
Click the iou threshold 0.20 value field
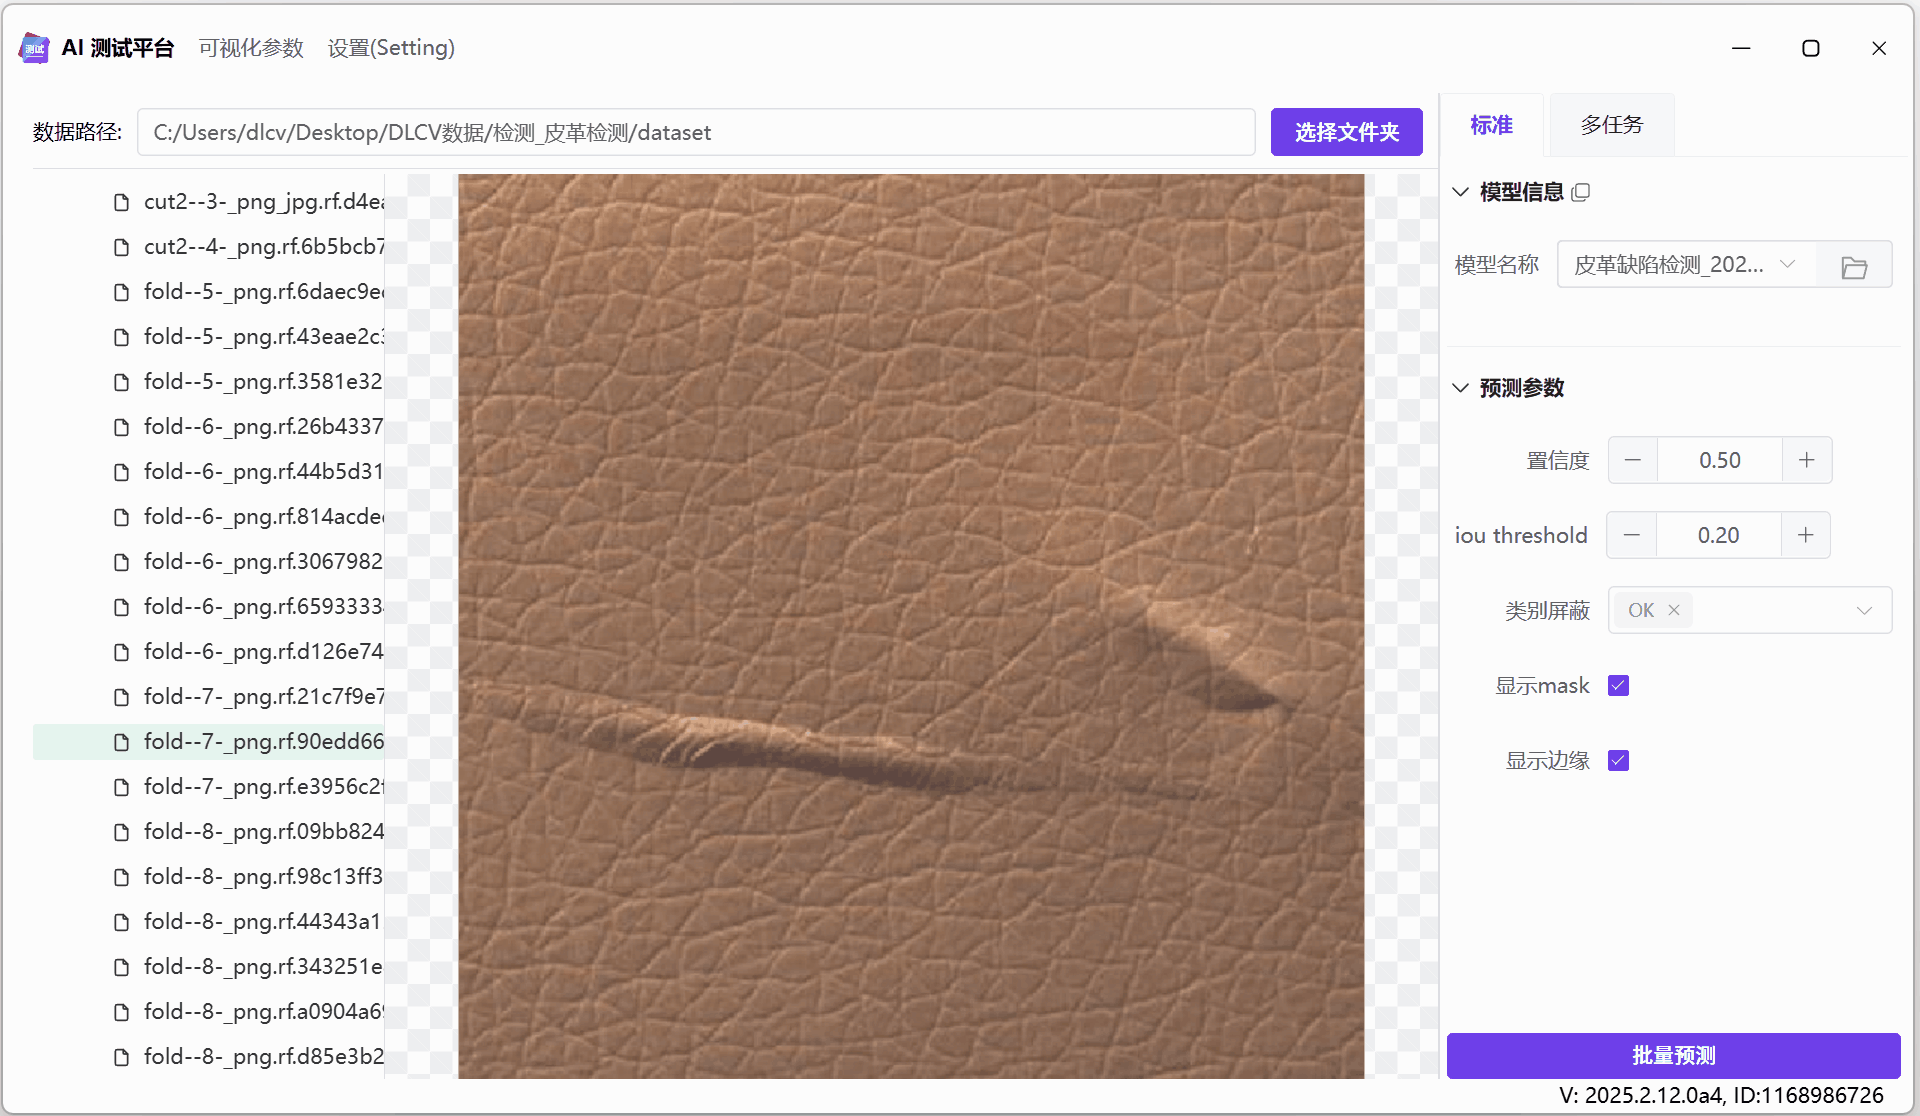(x=1718, y=535)
